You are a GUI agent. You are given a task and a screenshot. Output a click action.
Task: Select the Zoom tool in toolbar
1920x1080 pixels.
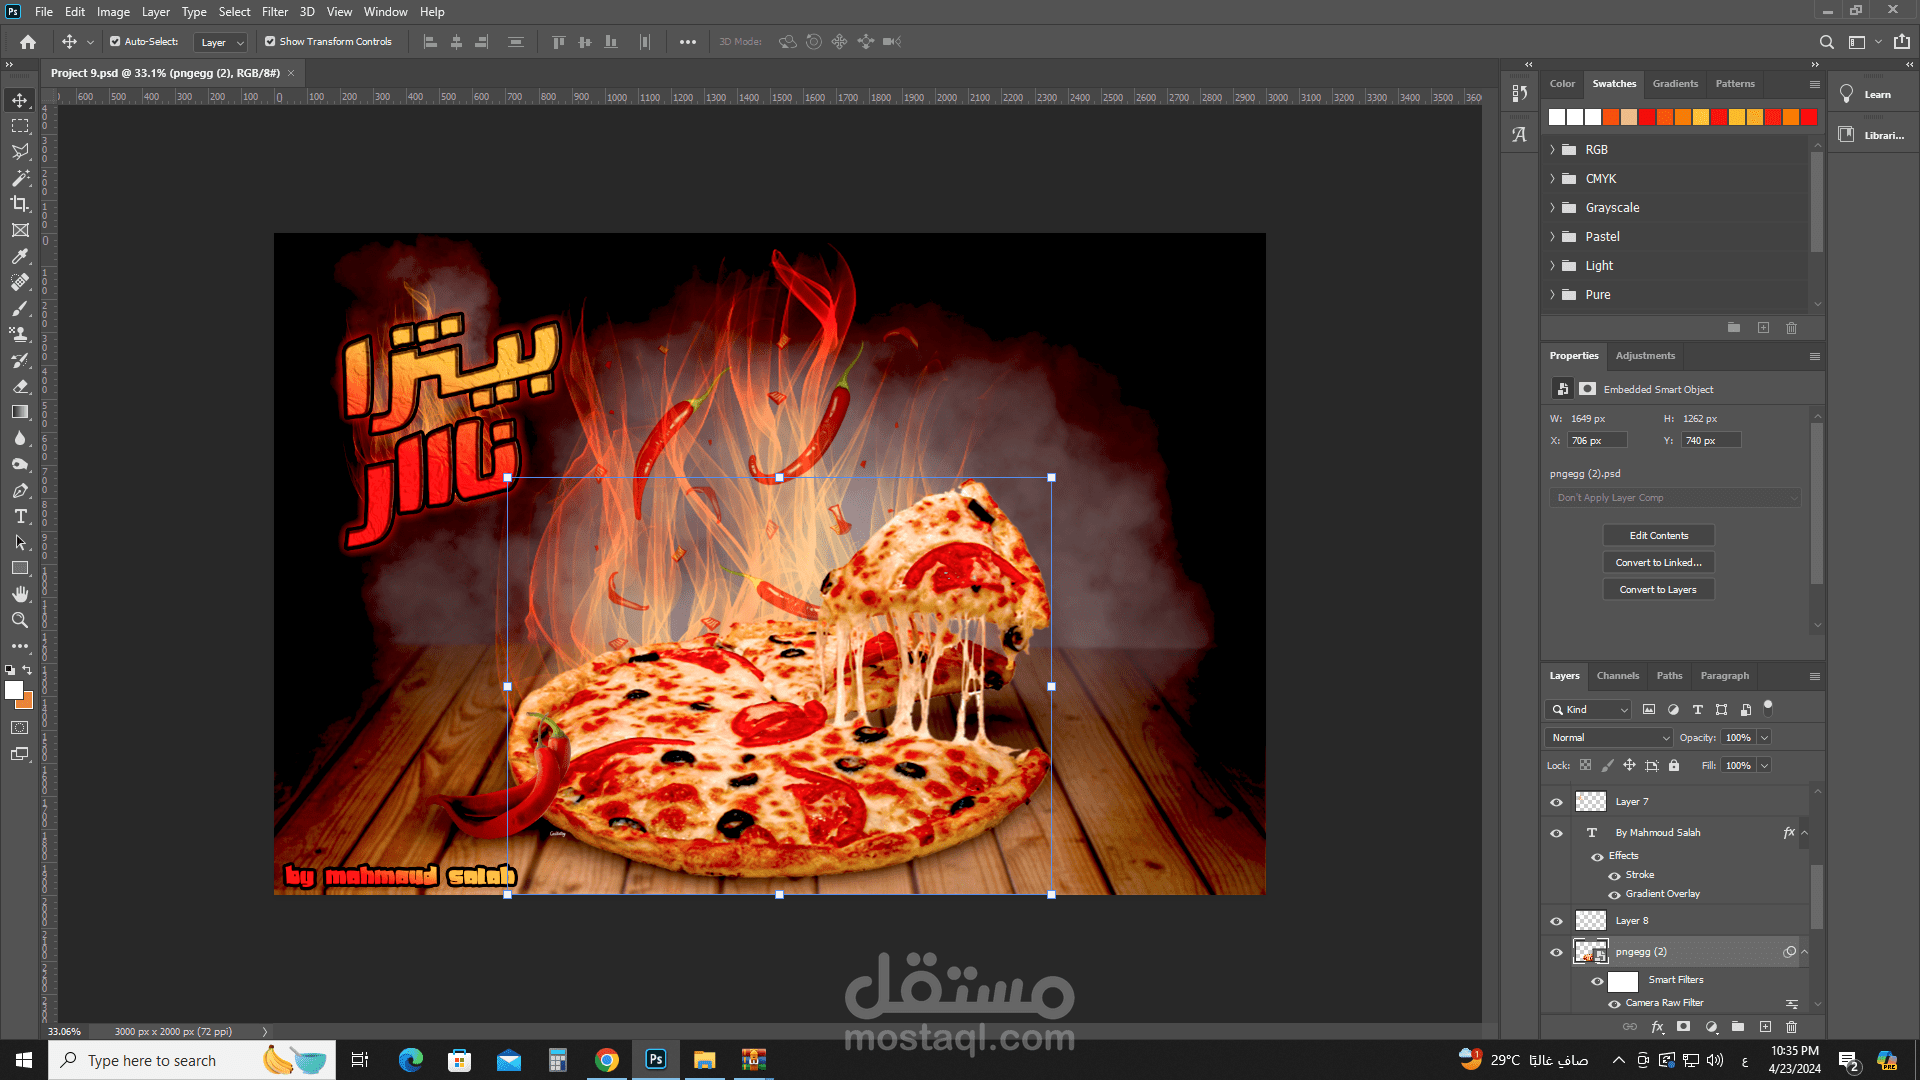coord(20,621)
